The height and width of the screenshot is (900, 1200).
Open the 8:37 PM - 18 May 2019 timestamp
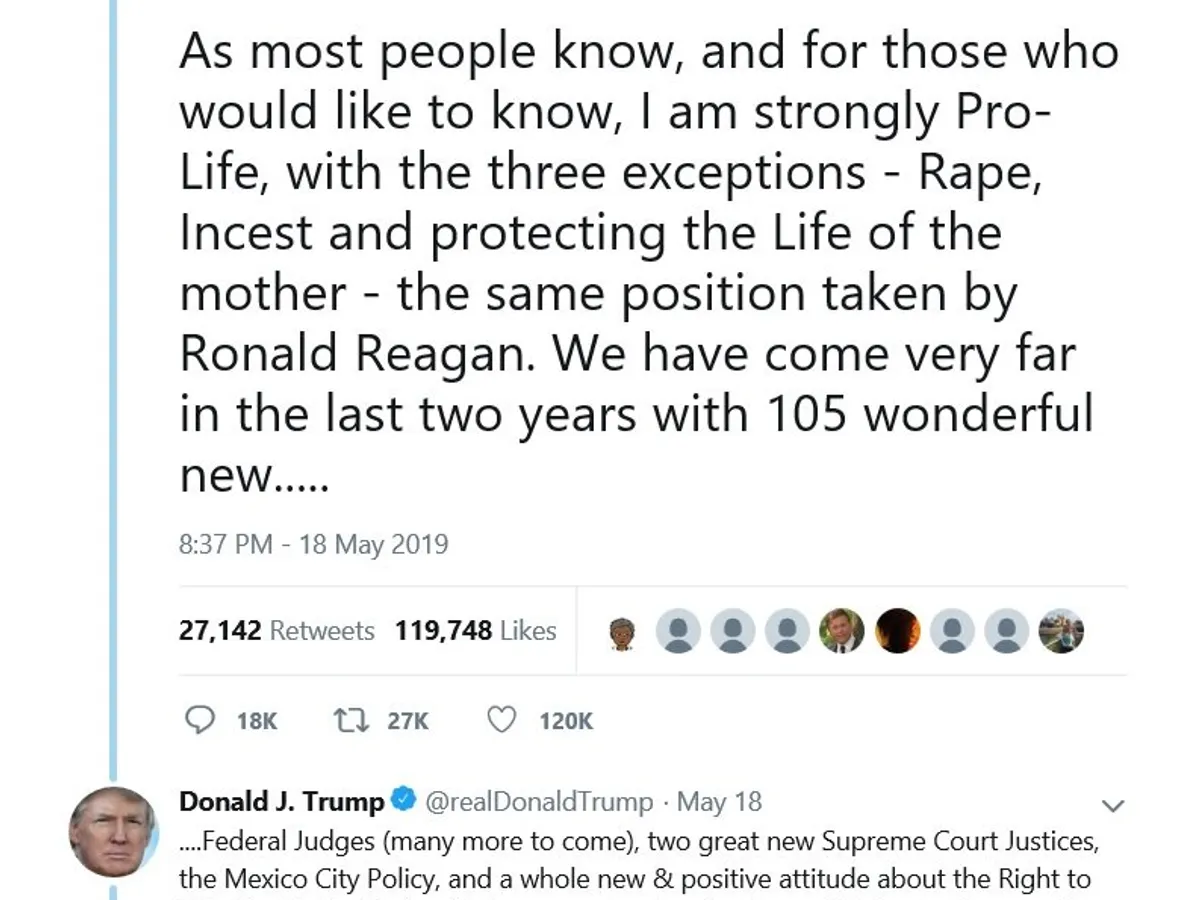(x=314, y=545)
